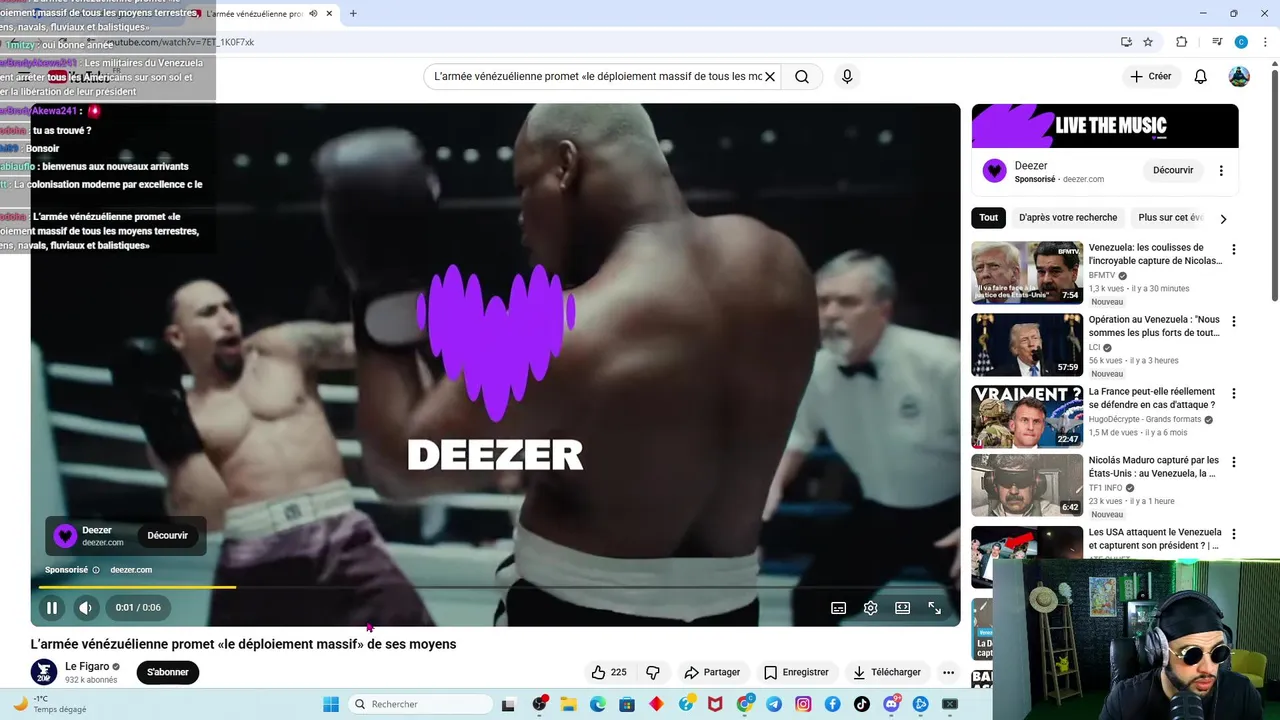Open the Windows Start menu
This screenshot has width=1280, height=720.
pyautogui.click(x=331, y=704)
